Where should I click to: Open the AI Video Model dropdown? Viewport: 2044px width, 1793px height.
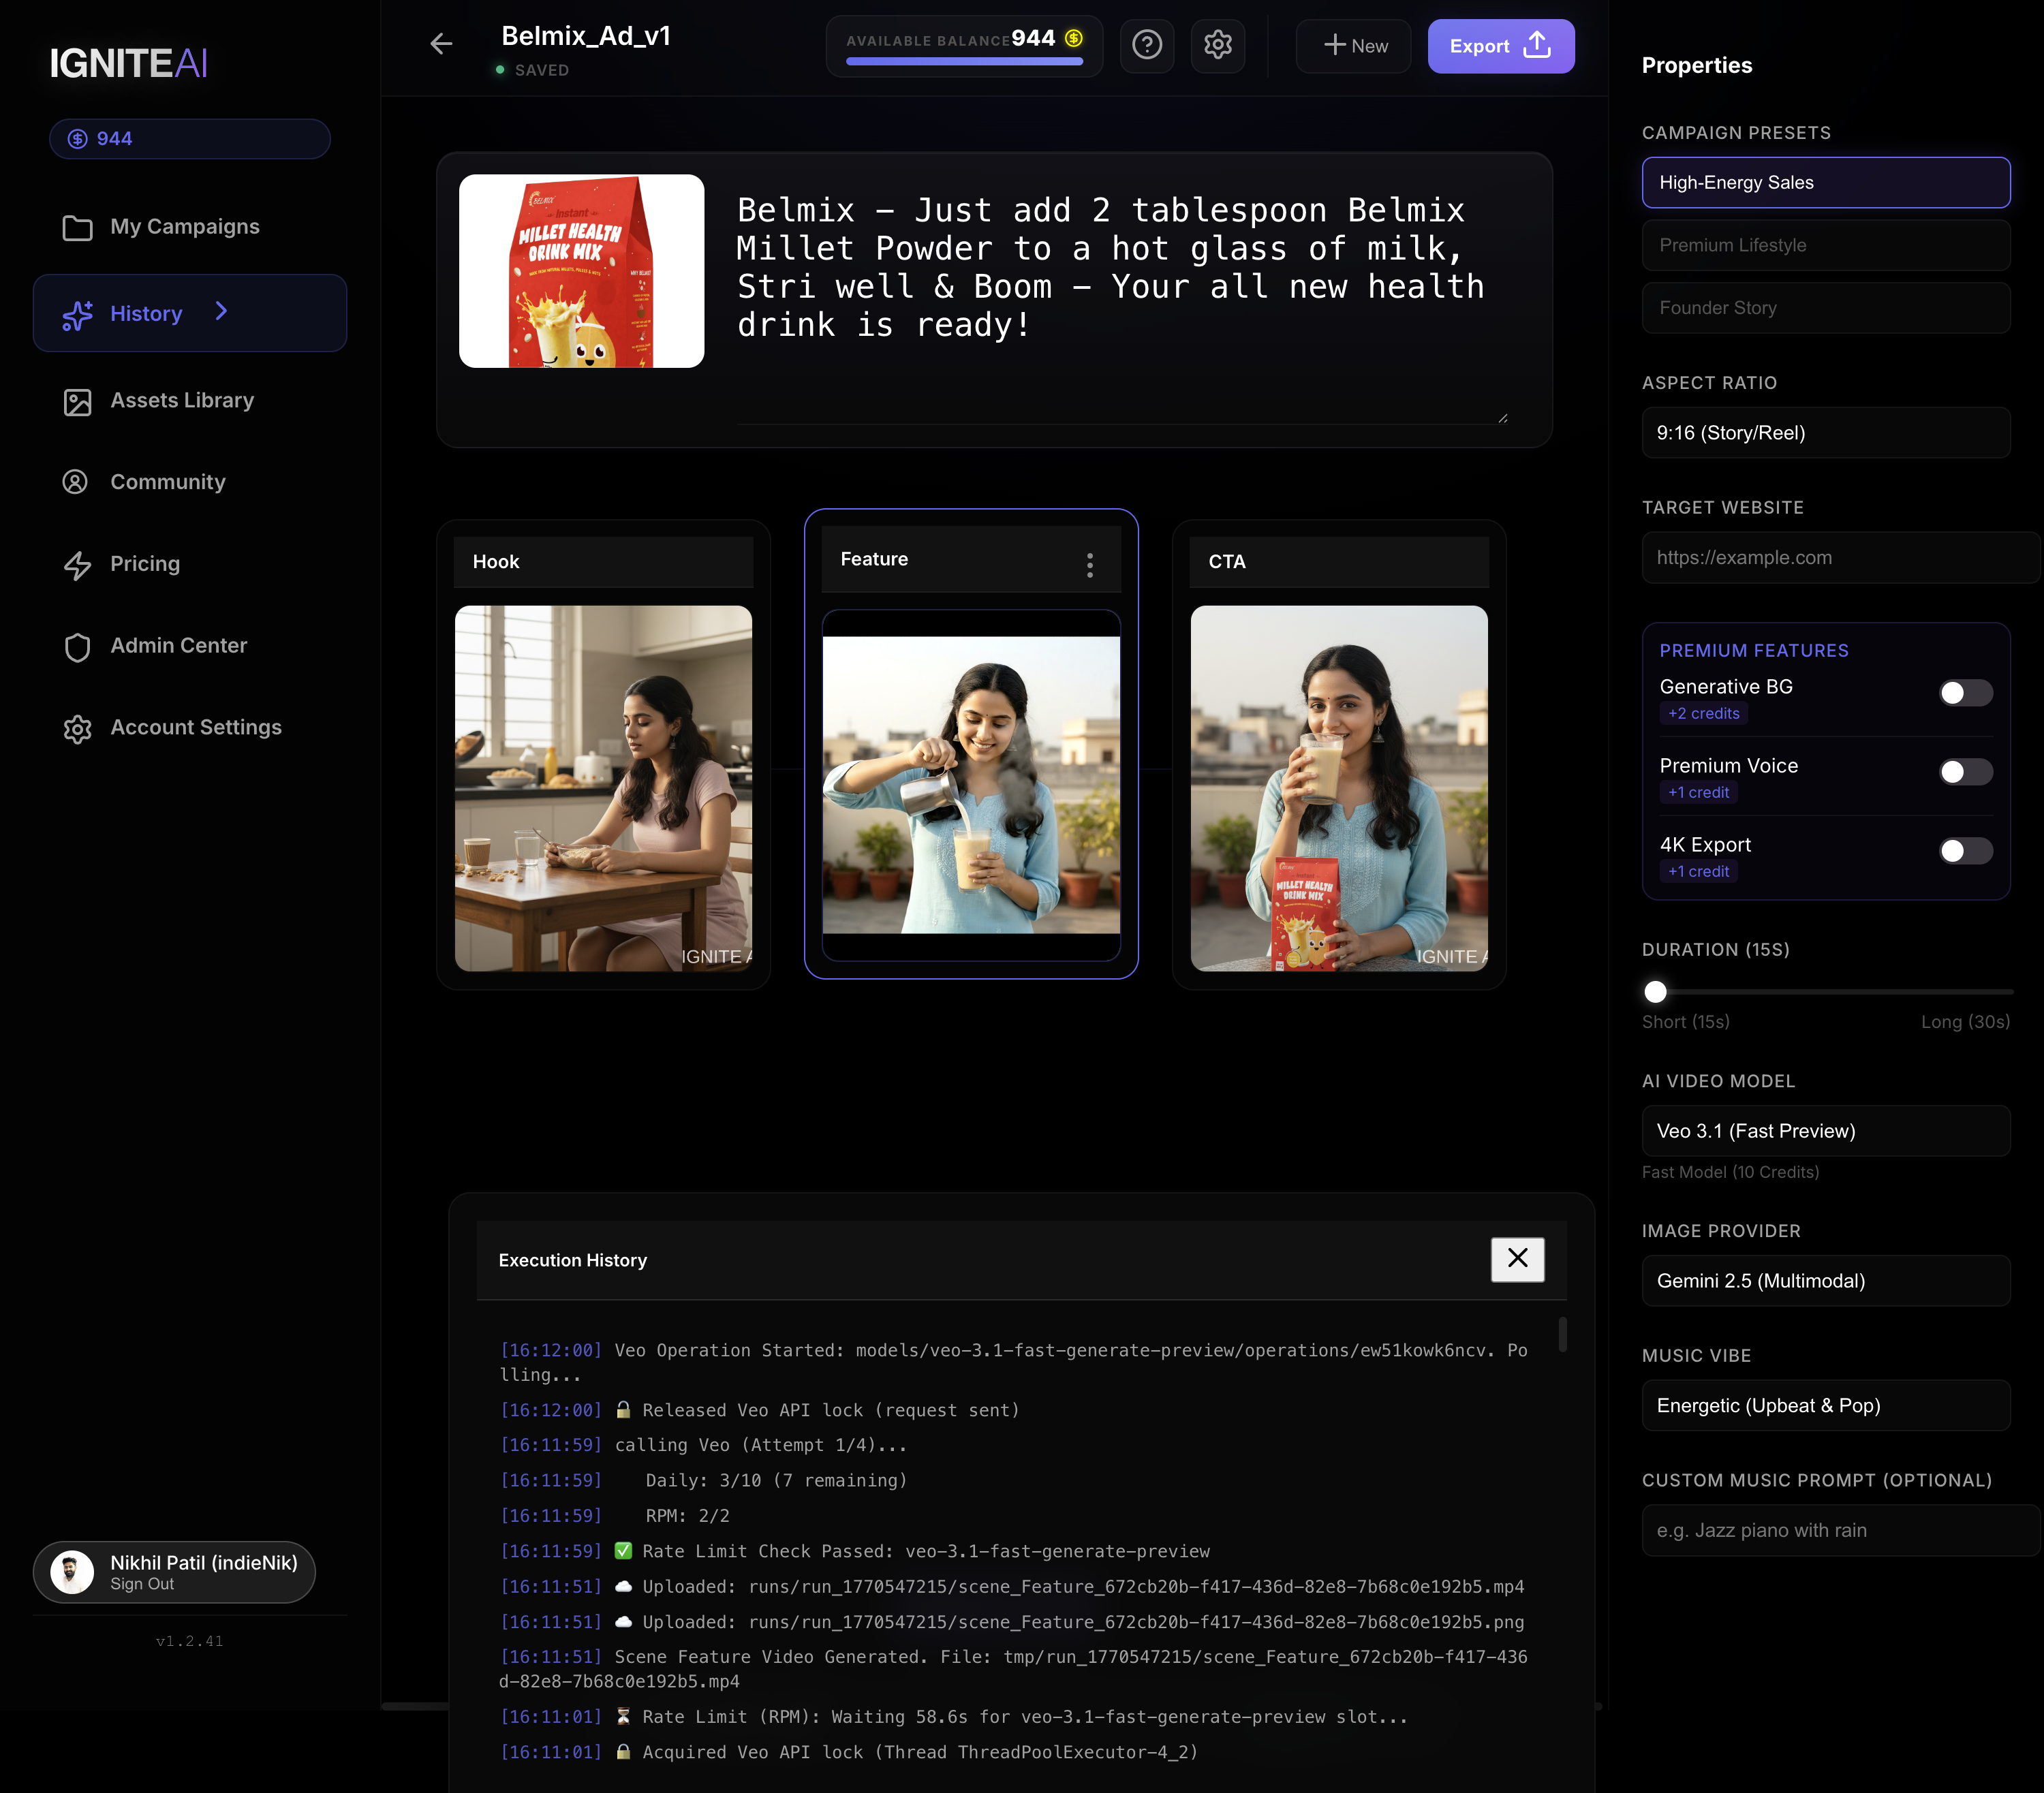pyautogui.click(x=1825, y=1131)
